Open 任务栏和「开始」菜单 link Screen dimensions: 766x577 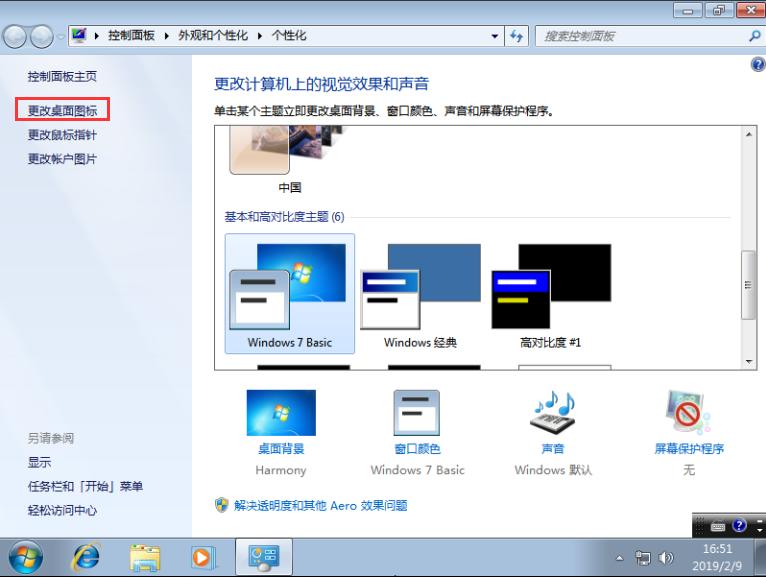(85, 486)
